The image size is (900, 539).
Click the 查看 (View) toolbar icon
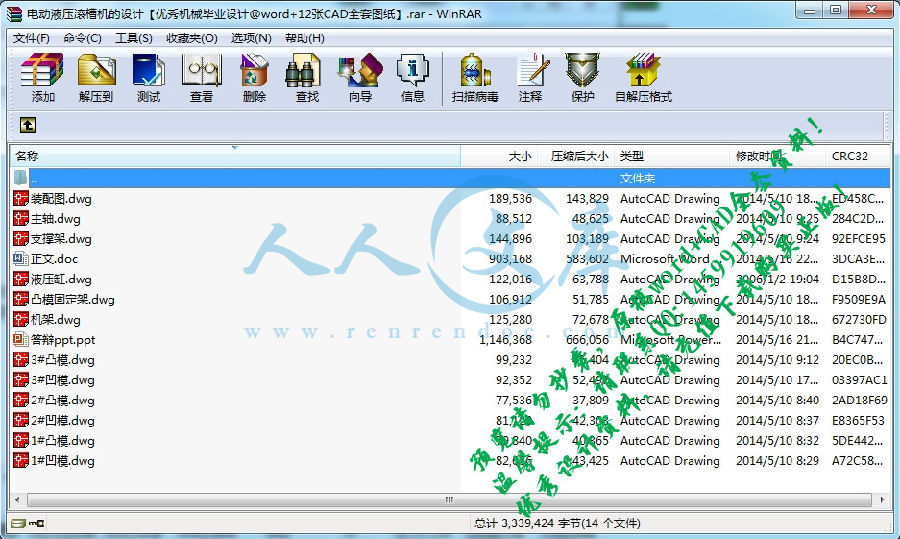(x=201, y=71)
